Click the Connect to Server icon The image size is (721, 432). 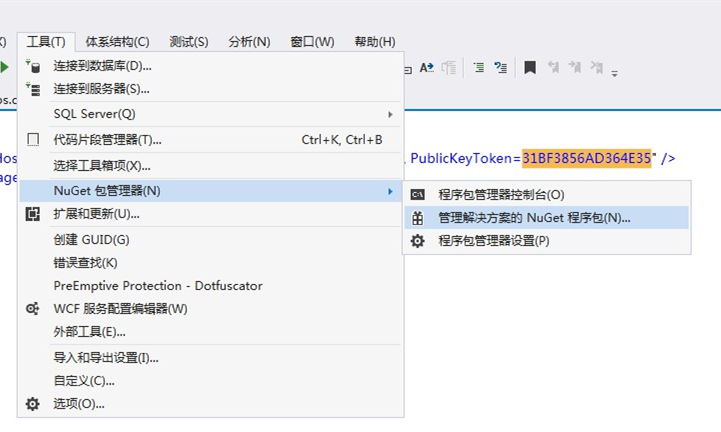[33, 89]
